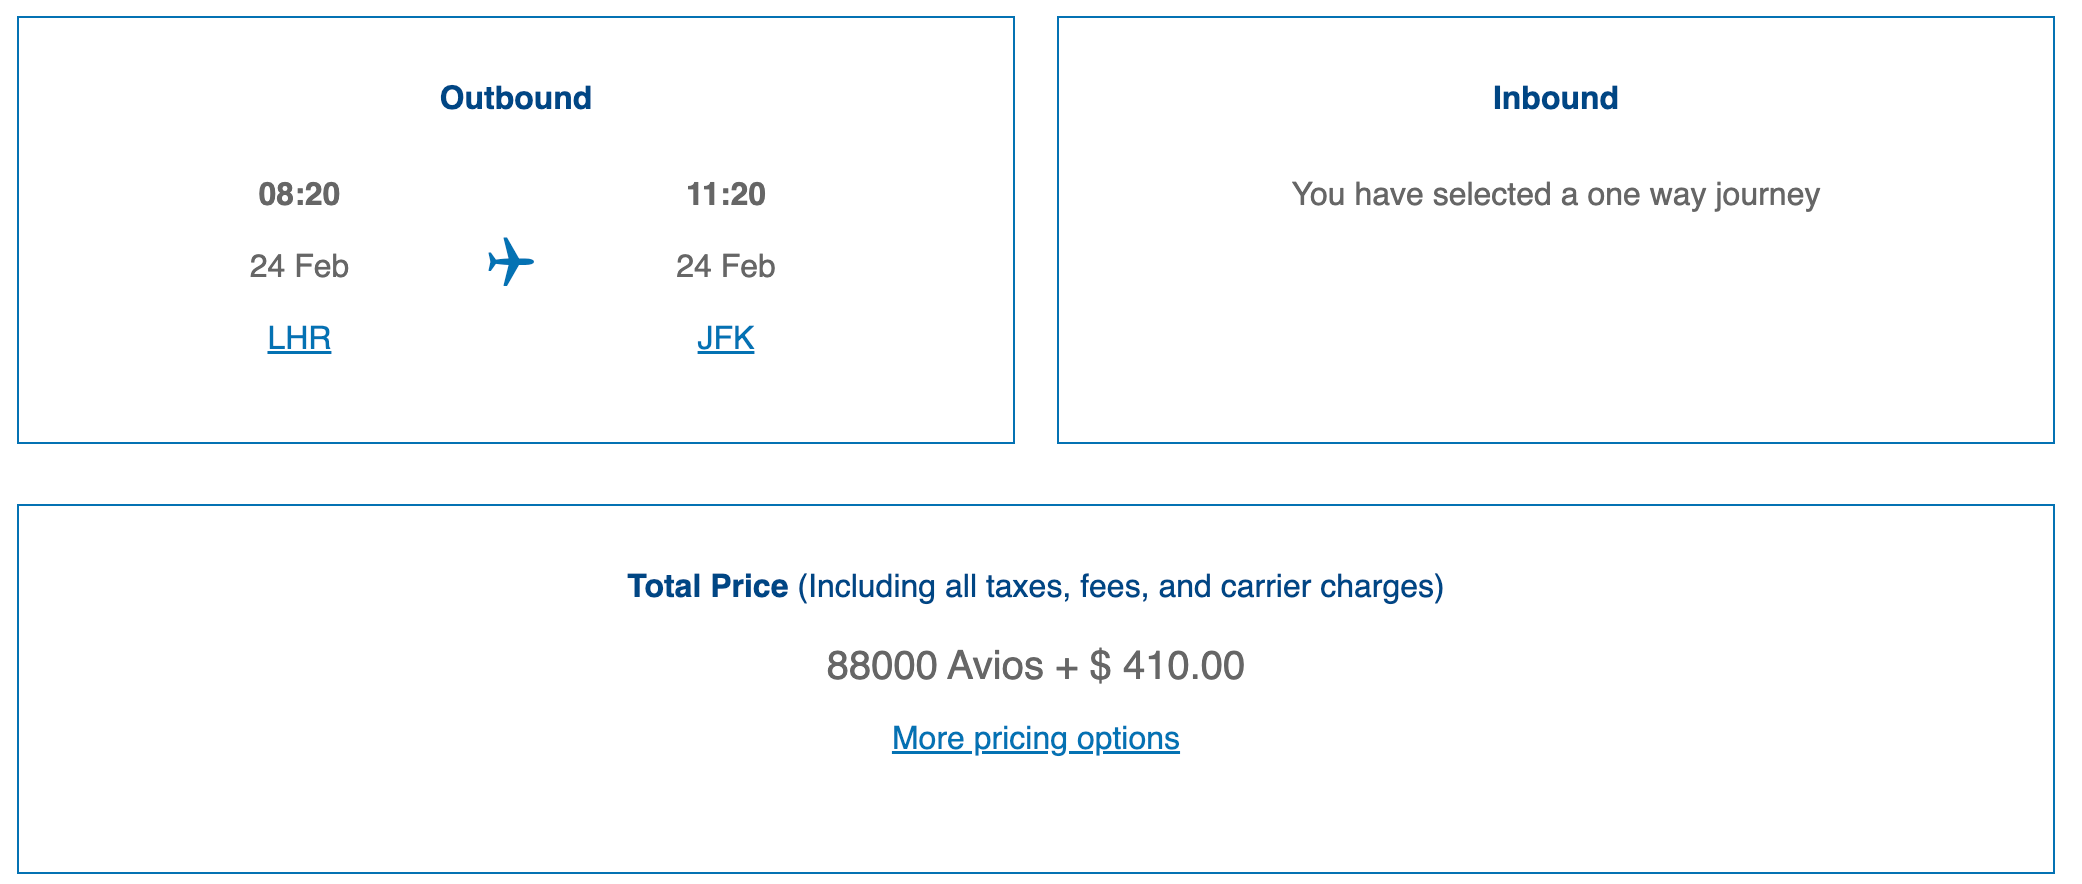Screen dimensions: 2082x884
Task: Open the JFK airport details link
Action: pyautogui.click(x=725, y=338)
